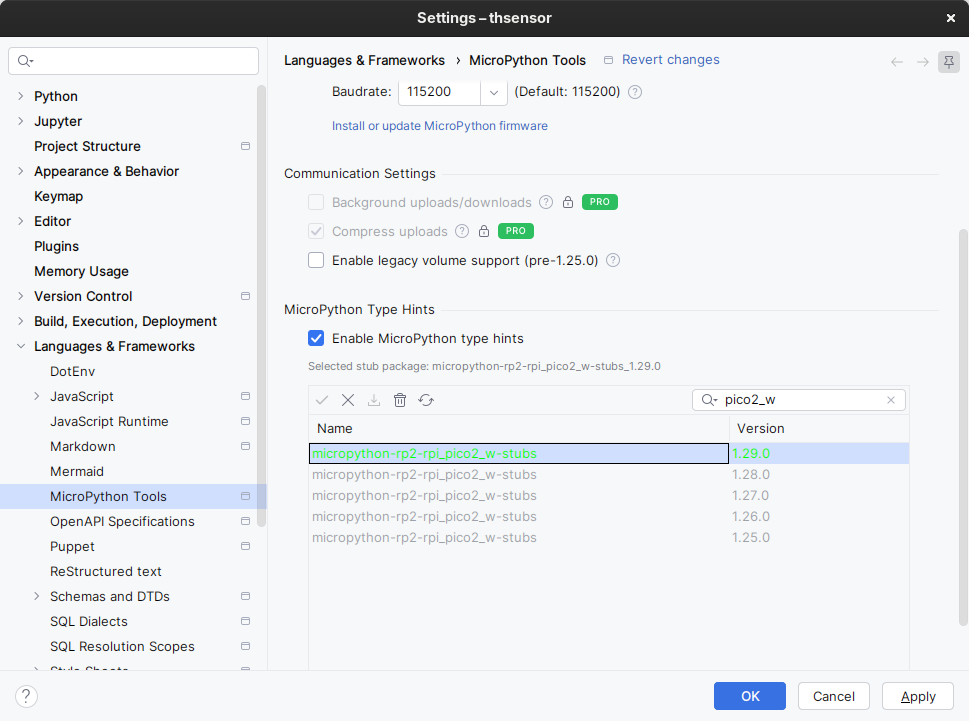Screen dimensions: 969x721
Task: Clear the pico2_w stub search text
Action: [x=891, y=400]
